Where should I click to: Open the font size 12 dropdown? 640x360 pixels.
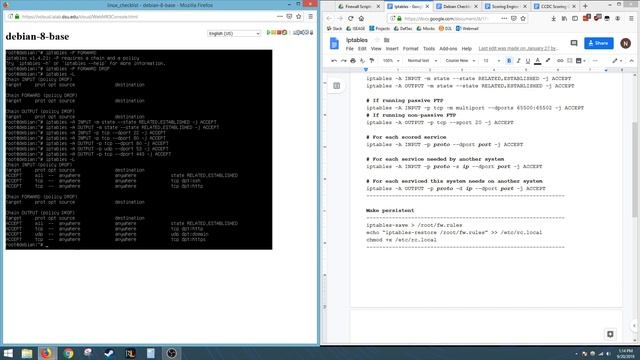[491, 61]
